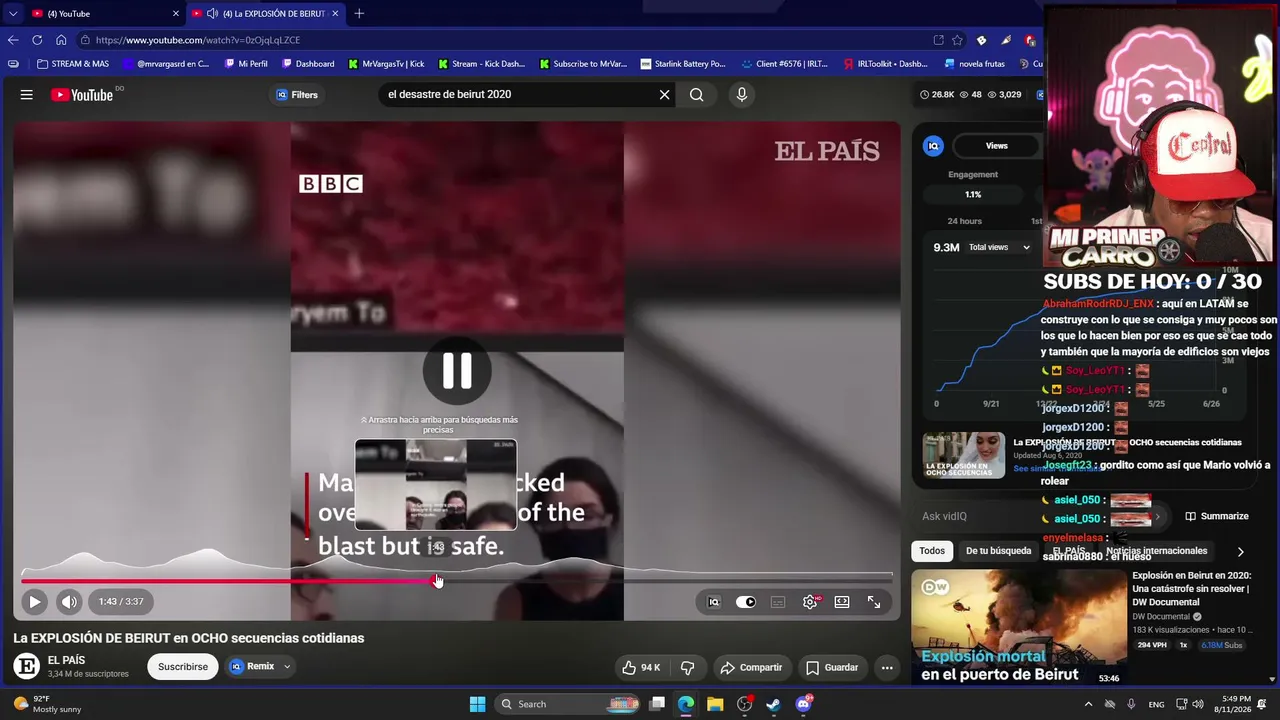Open player settings gear
This screenshot has height=720, width=1280.
click(810, 602)
